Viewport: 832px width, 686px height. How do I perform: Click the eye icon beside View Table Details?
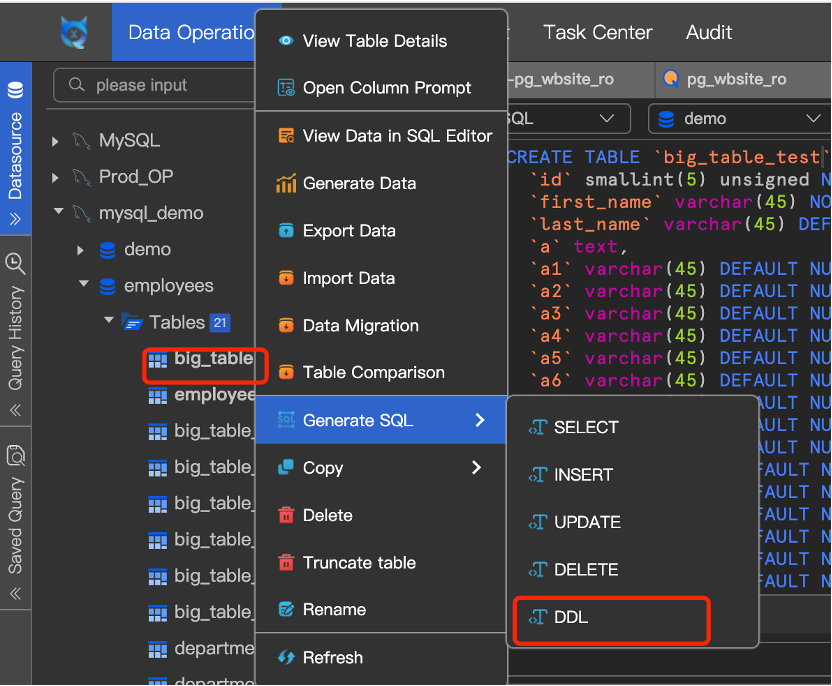286,41
